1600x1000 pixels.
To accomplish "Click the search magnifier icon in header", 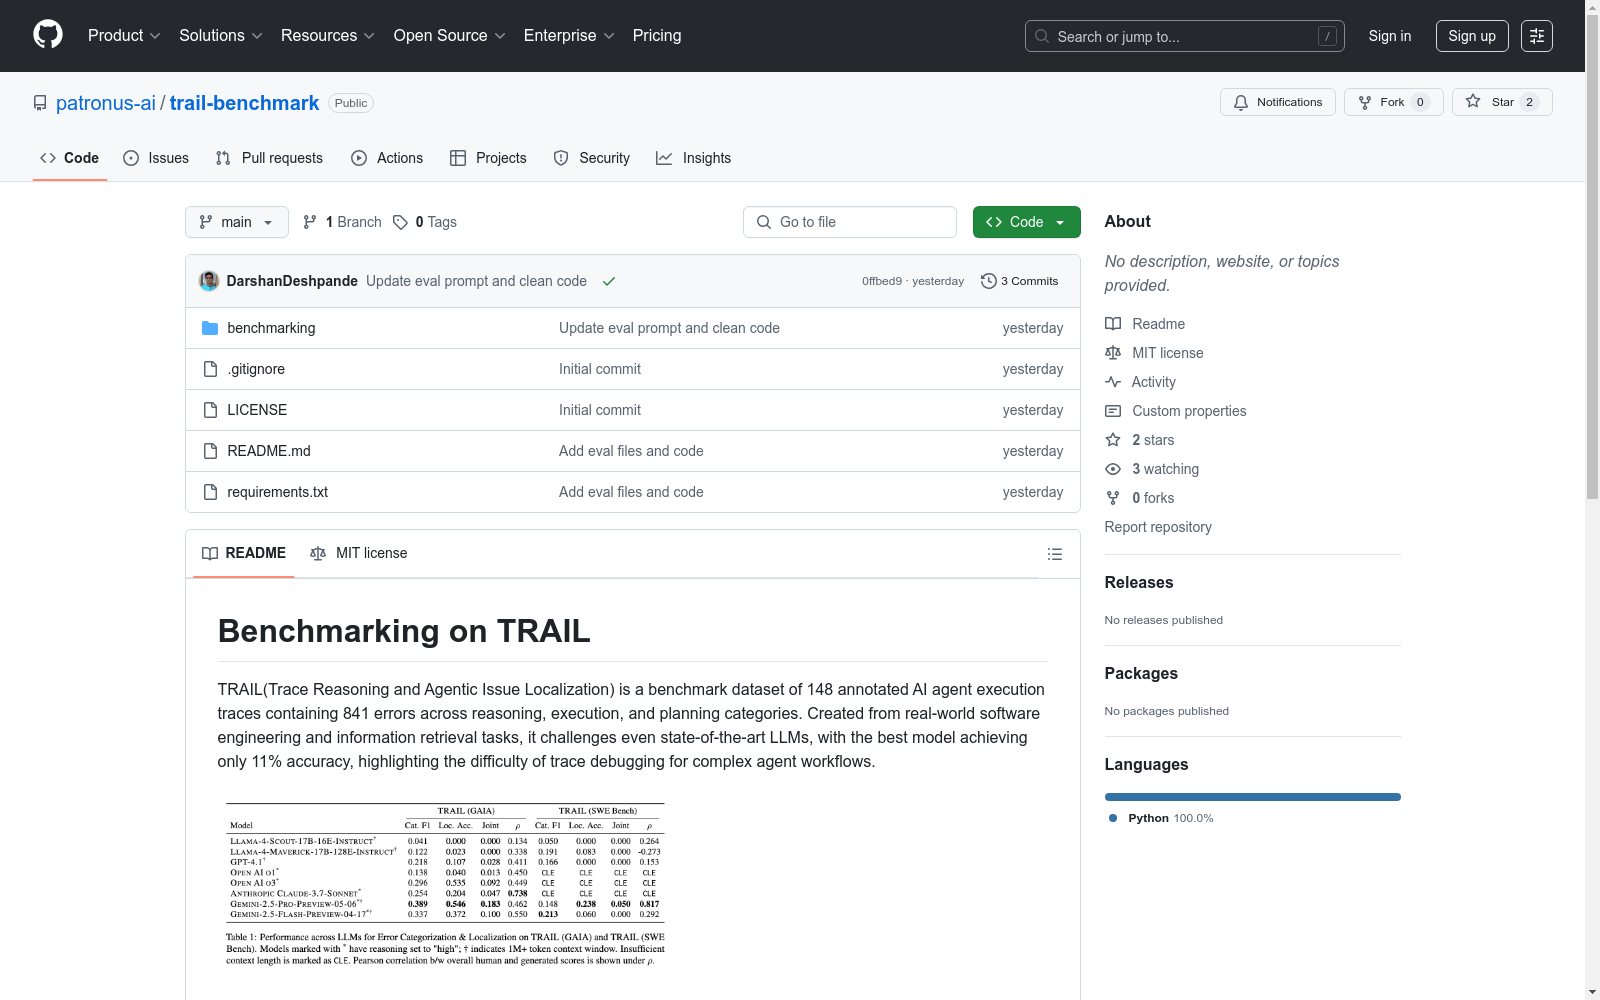I will (x=1042, y=36).
